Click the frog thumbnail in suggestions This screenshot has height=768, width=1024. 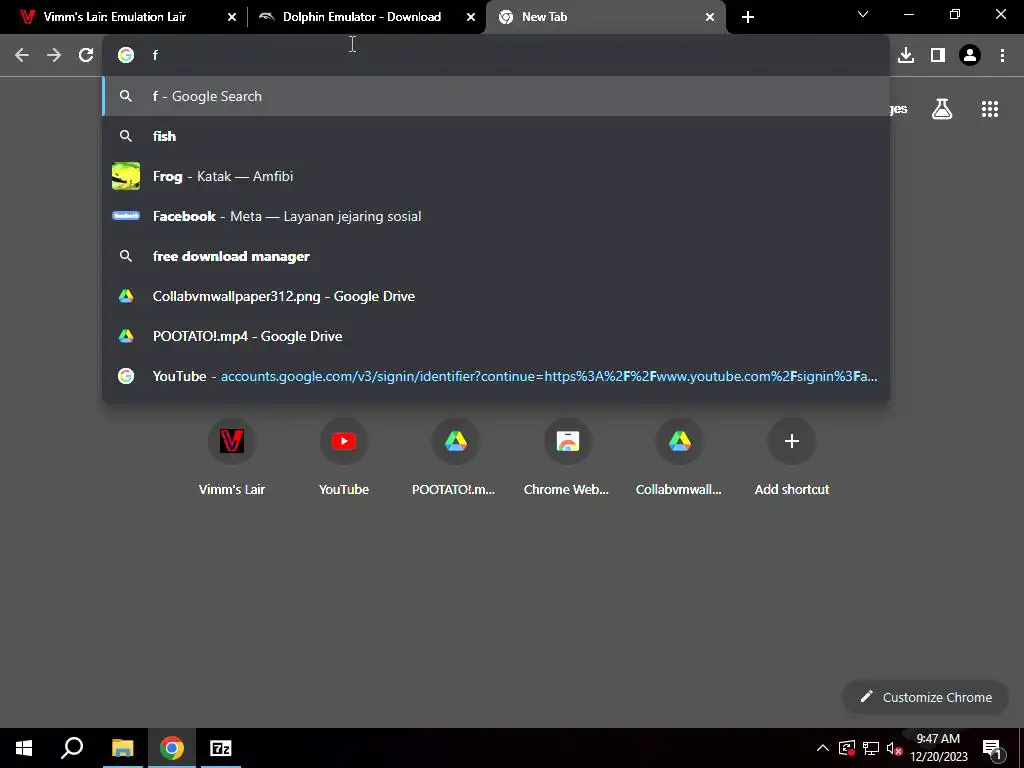126,176
